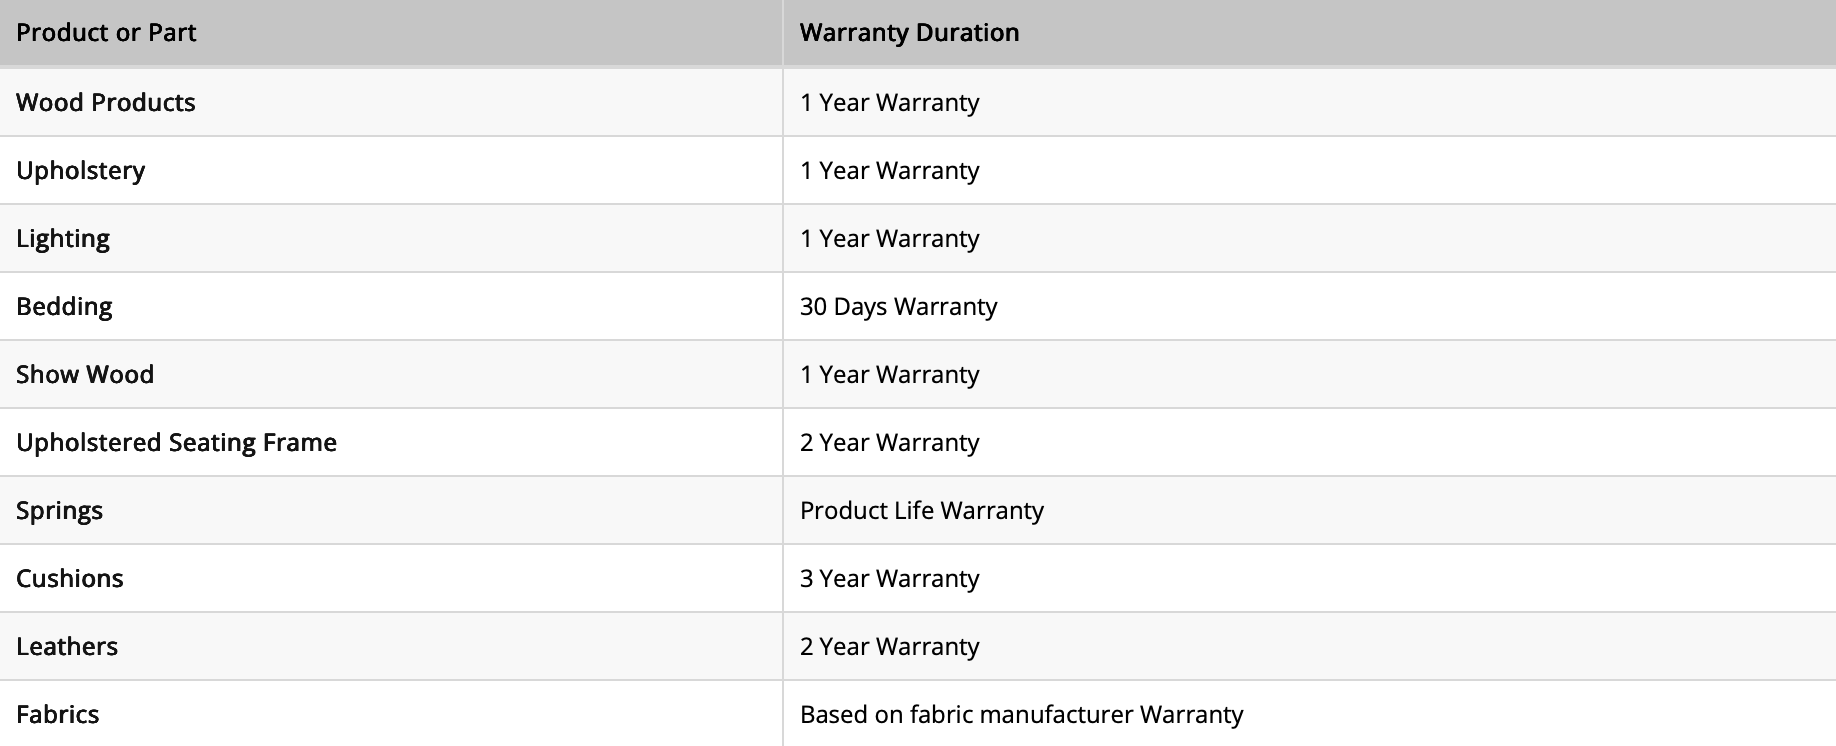
Task: Click the Leathers 2 Year Warranty cell
Action: (1309, 646)
